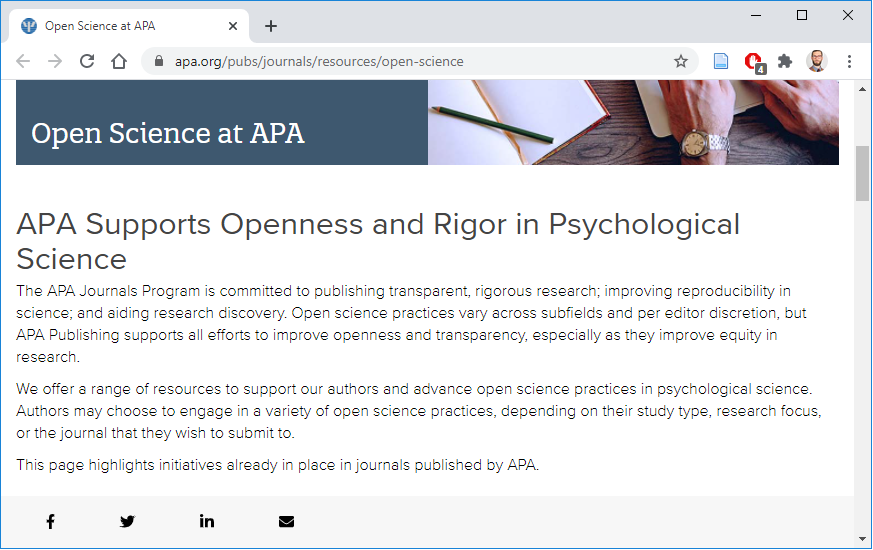
Task: Open the Extensions puzzle piece menu
Action: point(785,61)
